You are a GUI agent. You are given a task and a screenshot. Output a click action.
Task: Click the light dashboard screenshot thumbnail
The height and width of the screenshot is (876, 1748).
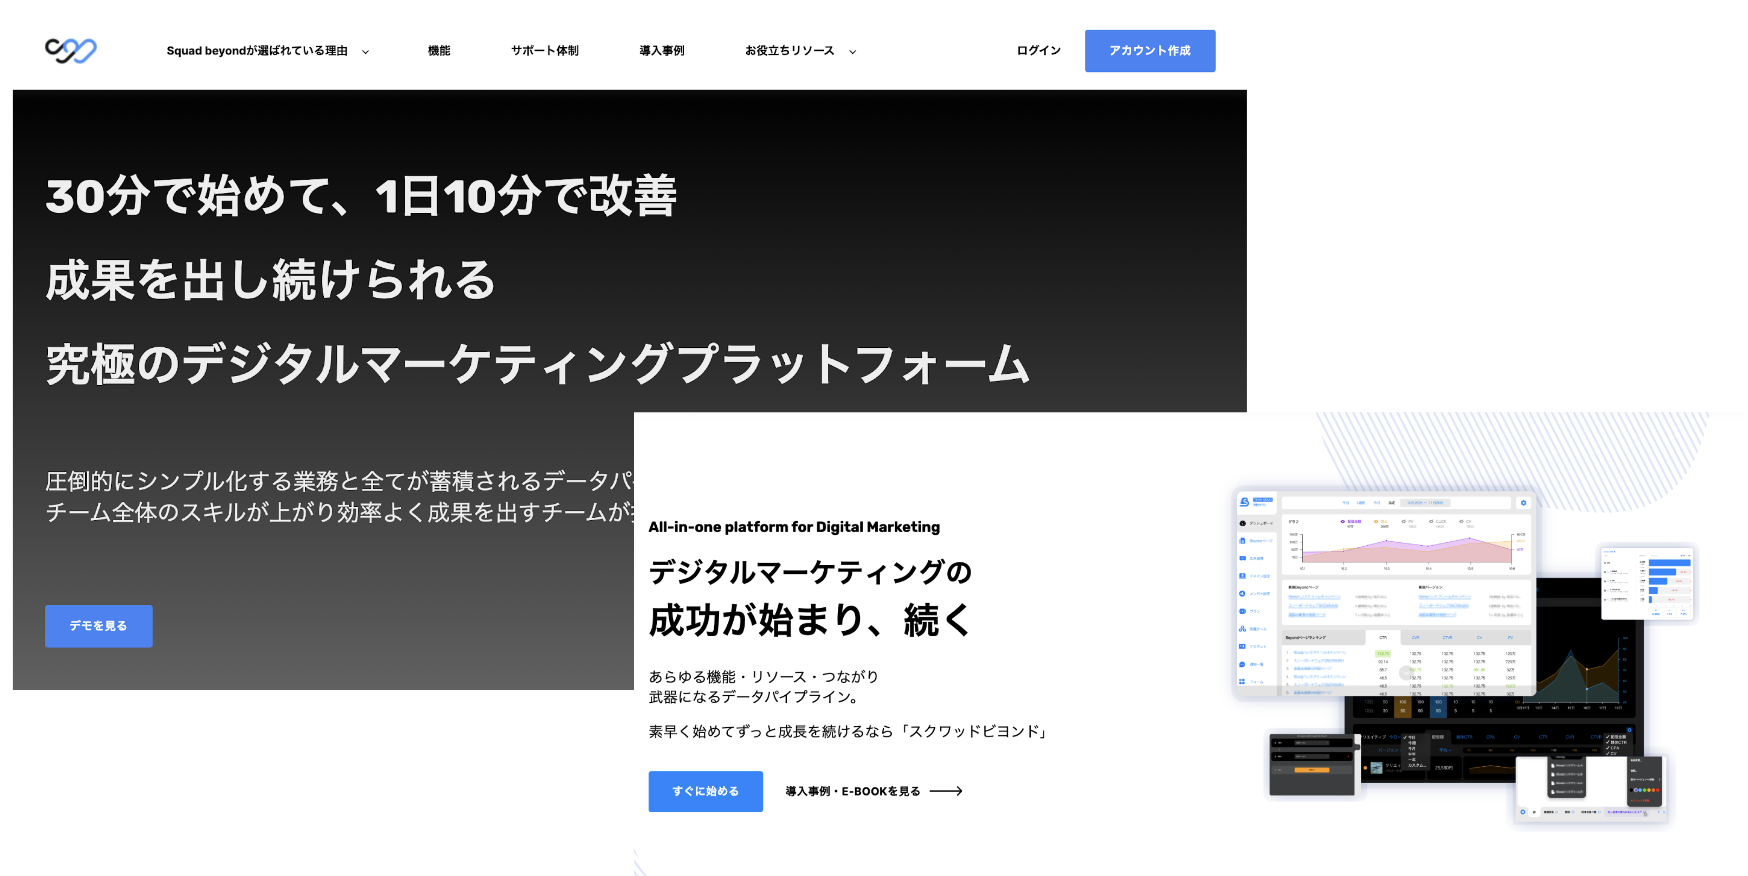[1385, 593]
